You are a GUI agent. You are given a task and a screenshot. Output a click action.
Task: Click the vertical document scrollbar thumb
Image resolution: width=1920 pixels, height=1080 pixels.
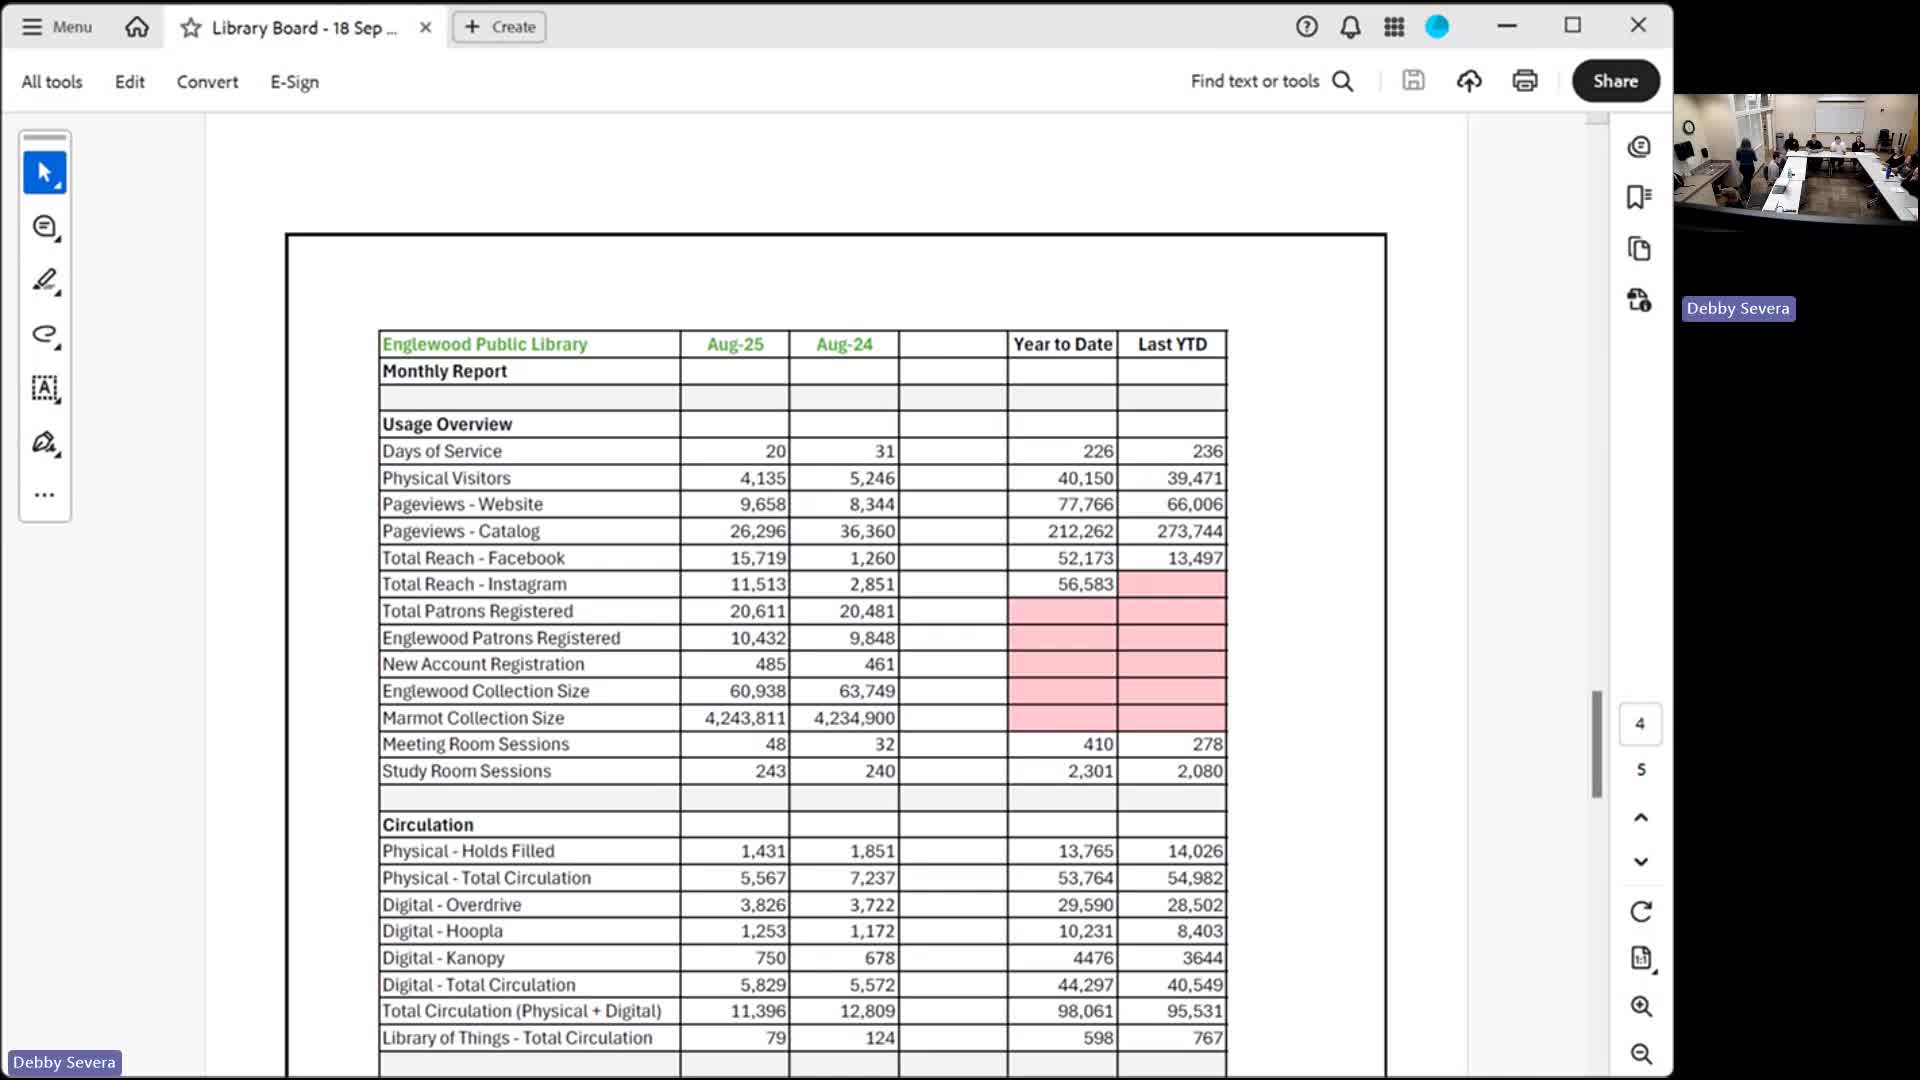pyautogui.click(x=1597, y=743)
